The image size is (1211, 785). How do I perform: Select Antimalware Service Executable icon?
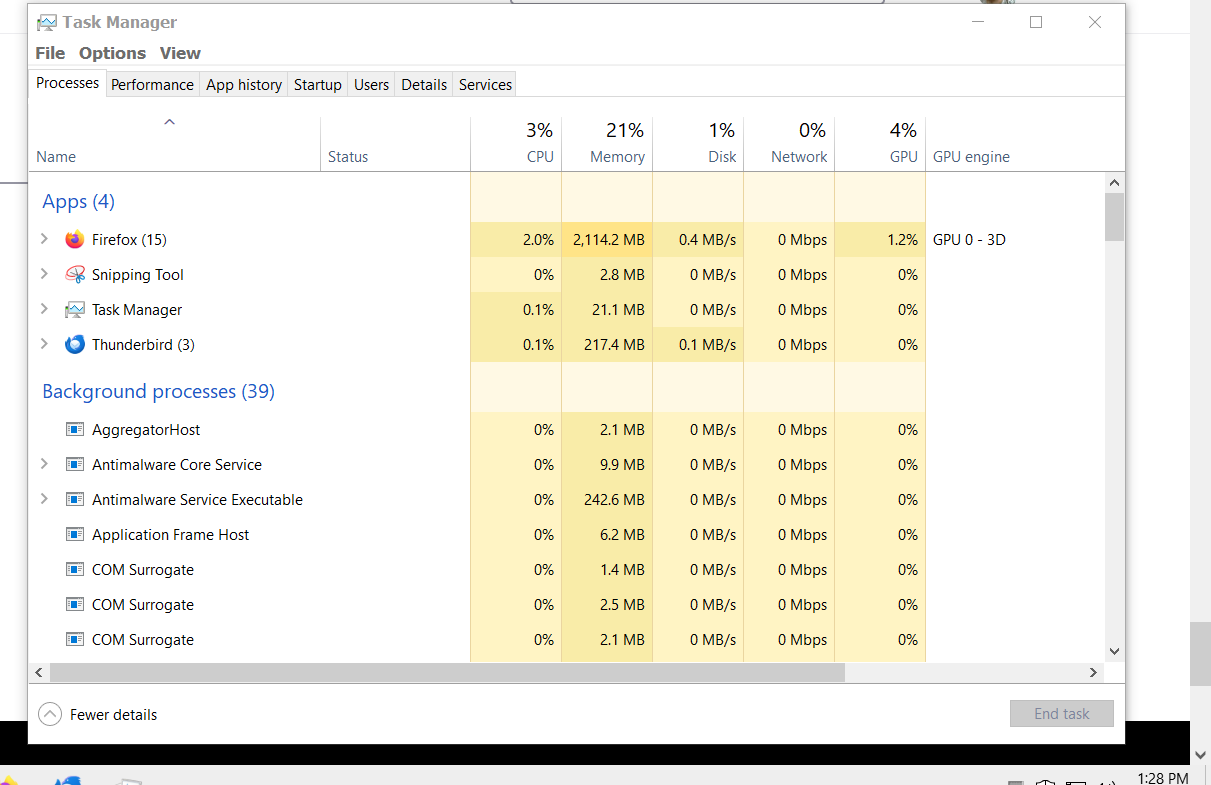(x=74, y=500)
